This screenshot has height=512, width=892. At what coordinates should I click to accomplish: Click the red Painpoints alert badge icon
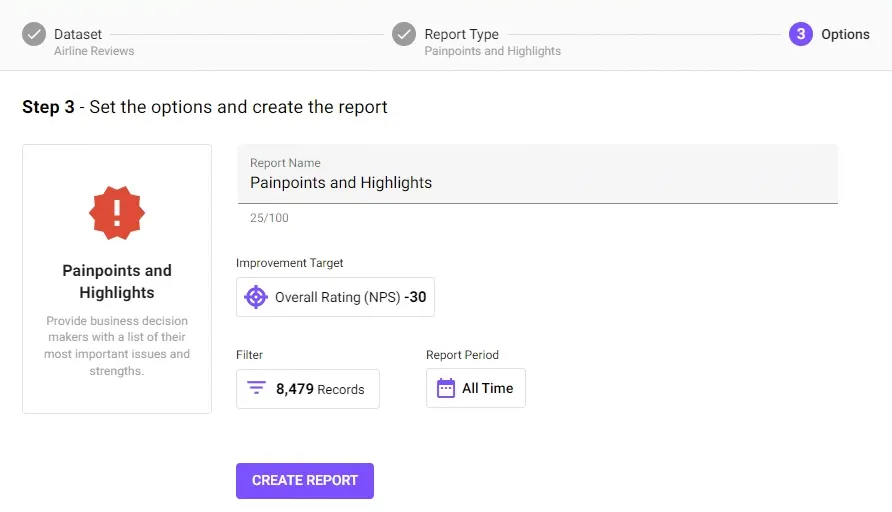(x=117, y=213)
